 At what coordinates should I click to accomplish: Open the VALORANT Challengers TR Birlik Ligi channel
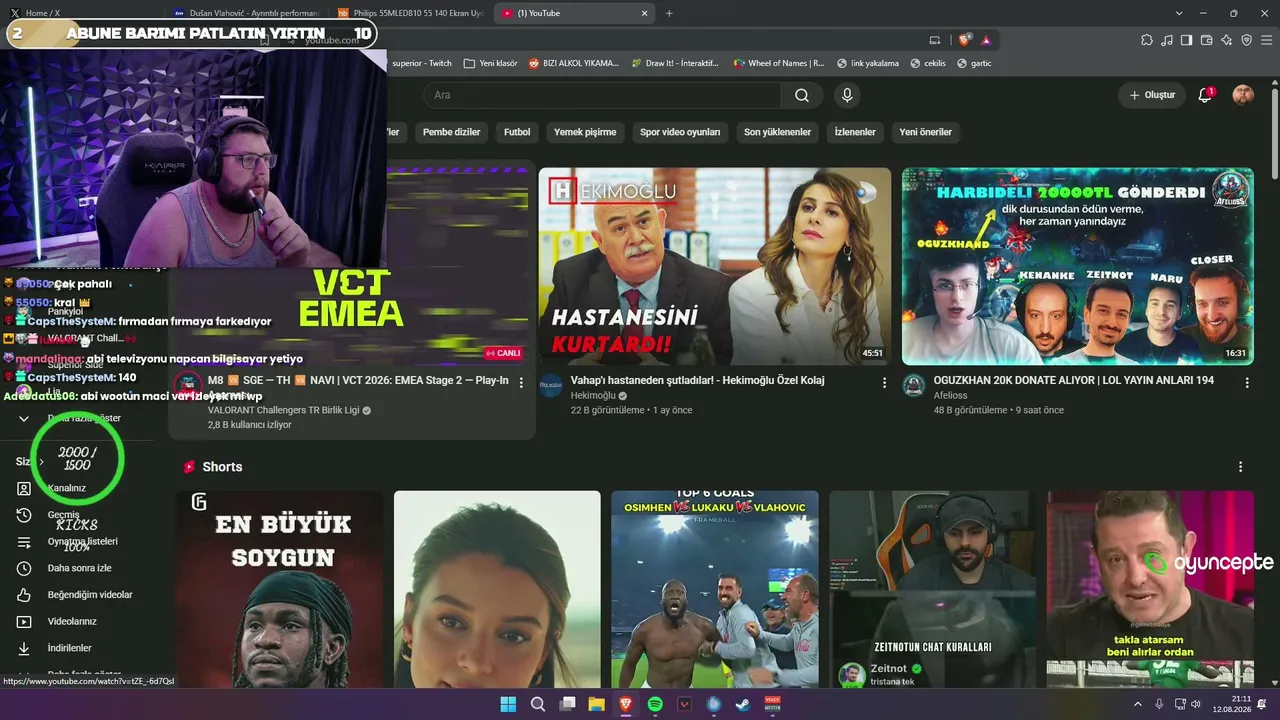[x=282, y=410]
